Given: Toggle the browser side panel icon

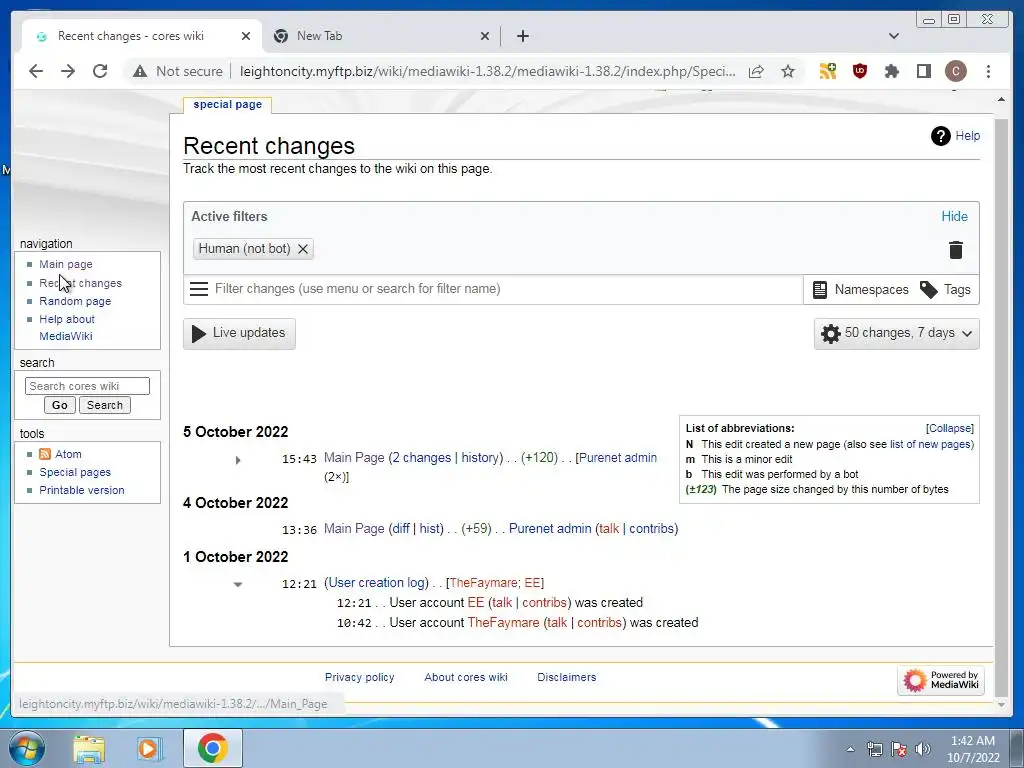Looking at the screenshot, I should pos(923,71).
